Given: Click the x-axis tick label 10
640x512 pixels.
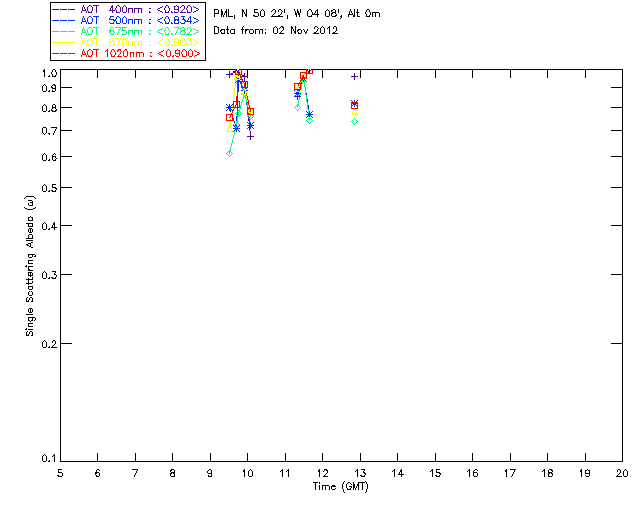Looking at the screenshot, I should coord(248,473).
